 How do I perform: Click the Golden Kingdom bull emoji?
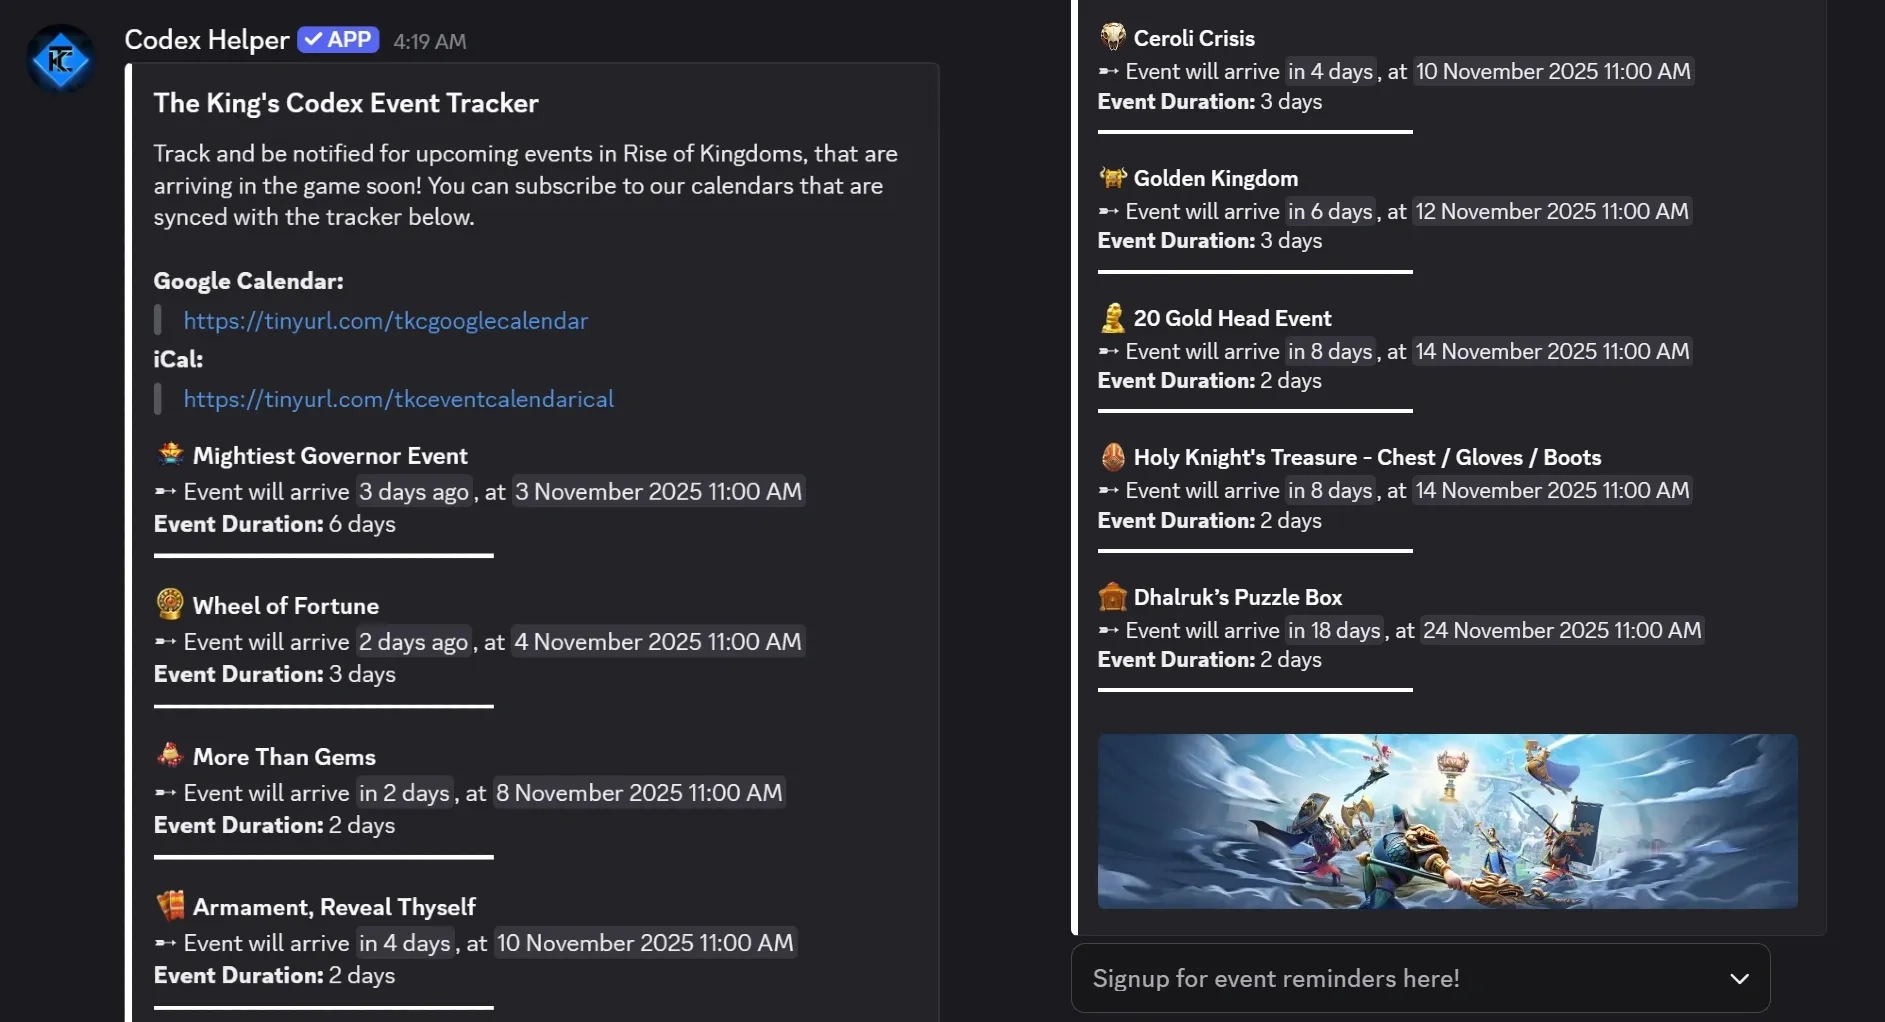point(1112,177)
